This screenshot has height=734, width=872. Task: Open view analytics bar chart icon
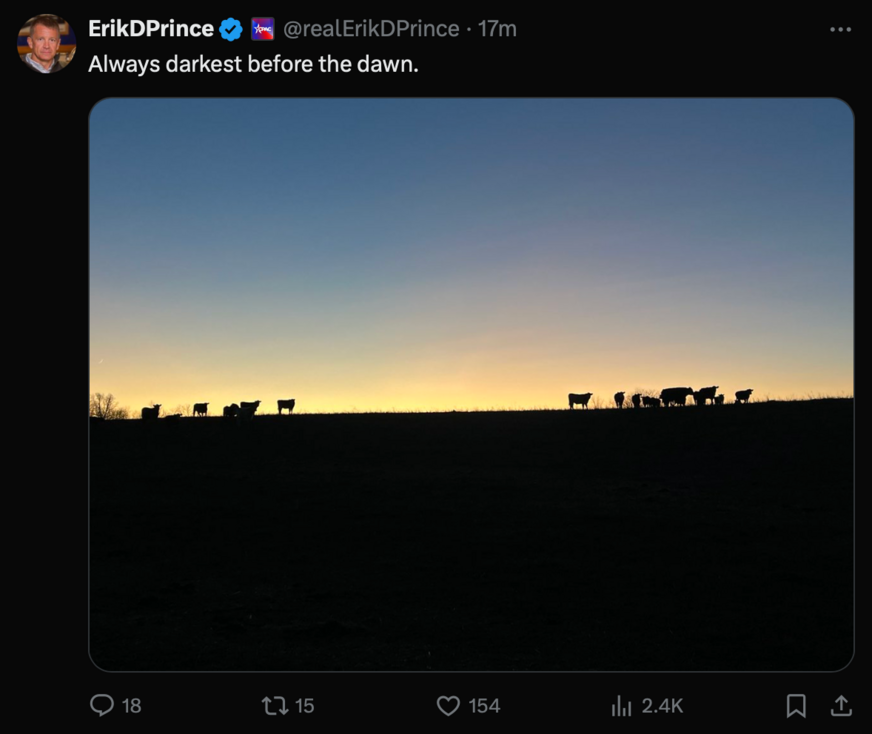621,706
